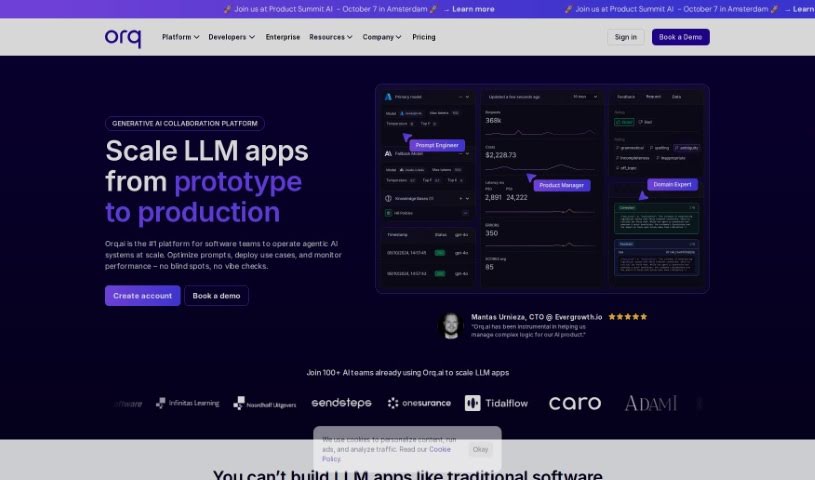Follow the first banner's Learn more link
This screenshot has width=815, height=480.
tap(473, 9)
